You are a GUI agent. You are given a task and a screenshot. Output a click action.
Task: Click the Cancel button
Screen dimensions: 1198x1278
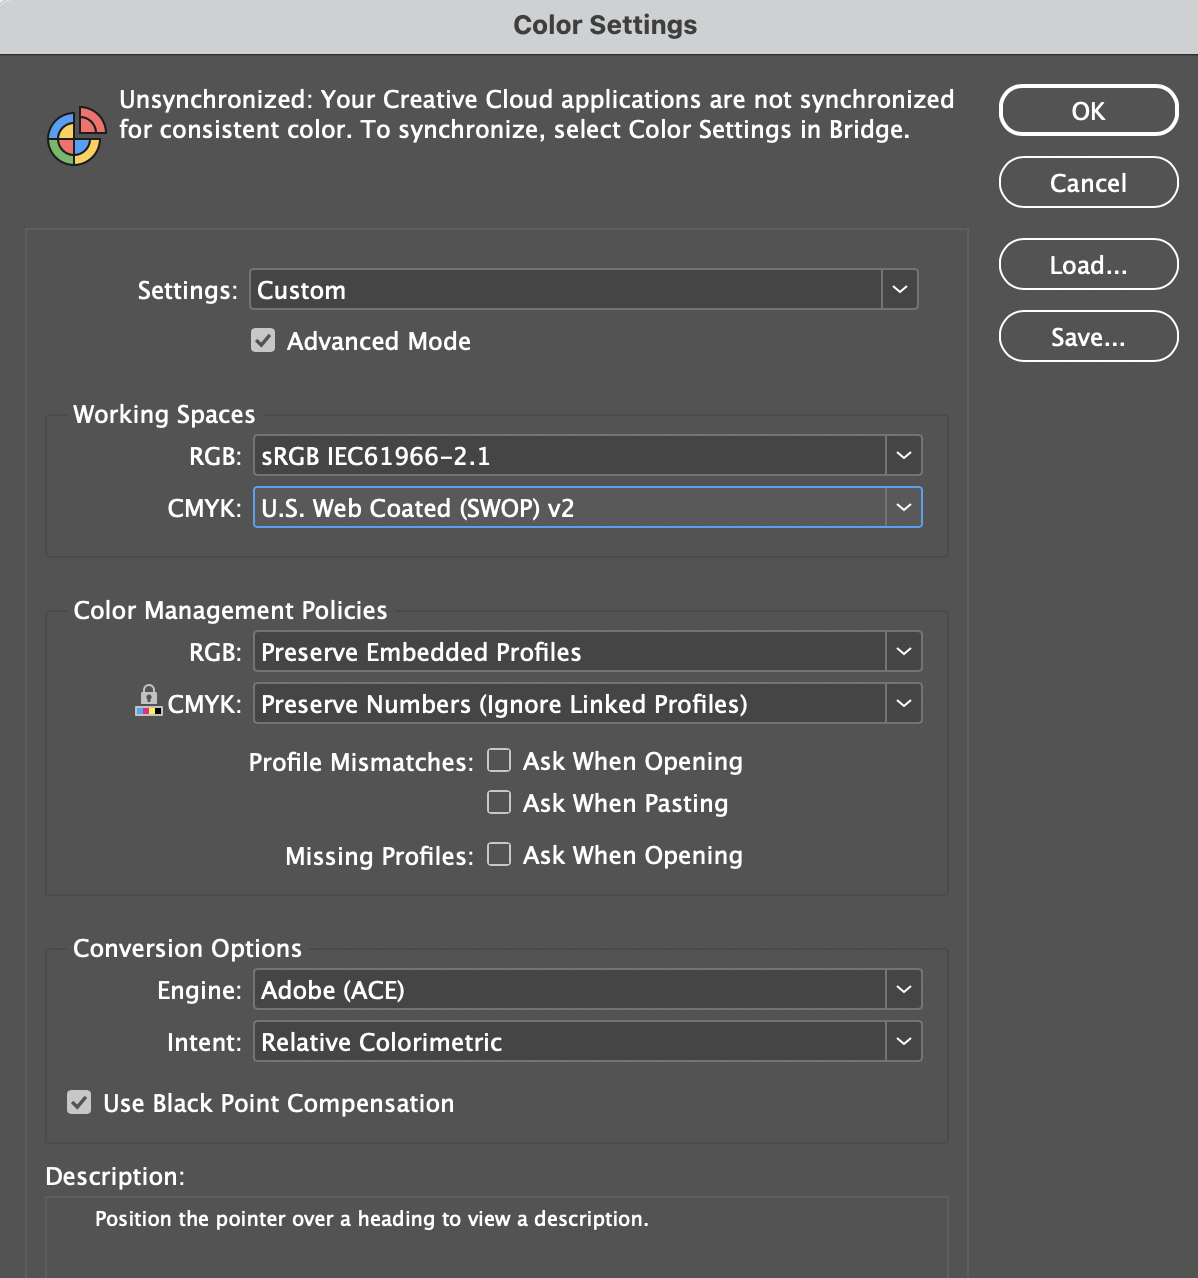pos(1088,182)
